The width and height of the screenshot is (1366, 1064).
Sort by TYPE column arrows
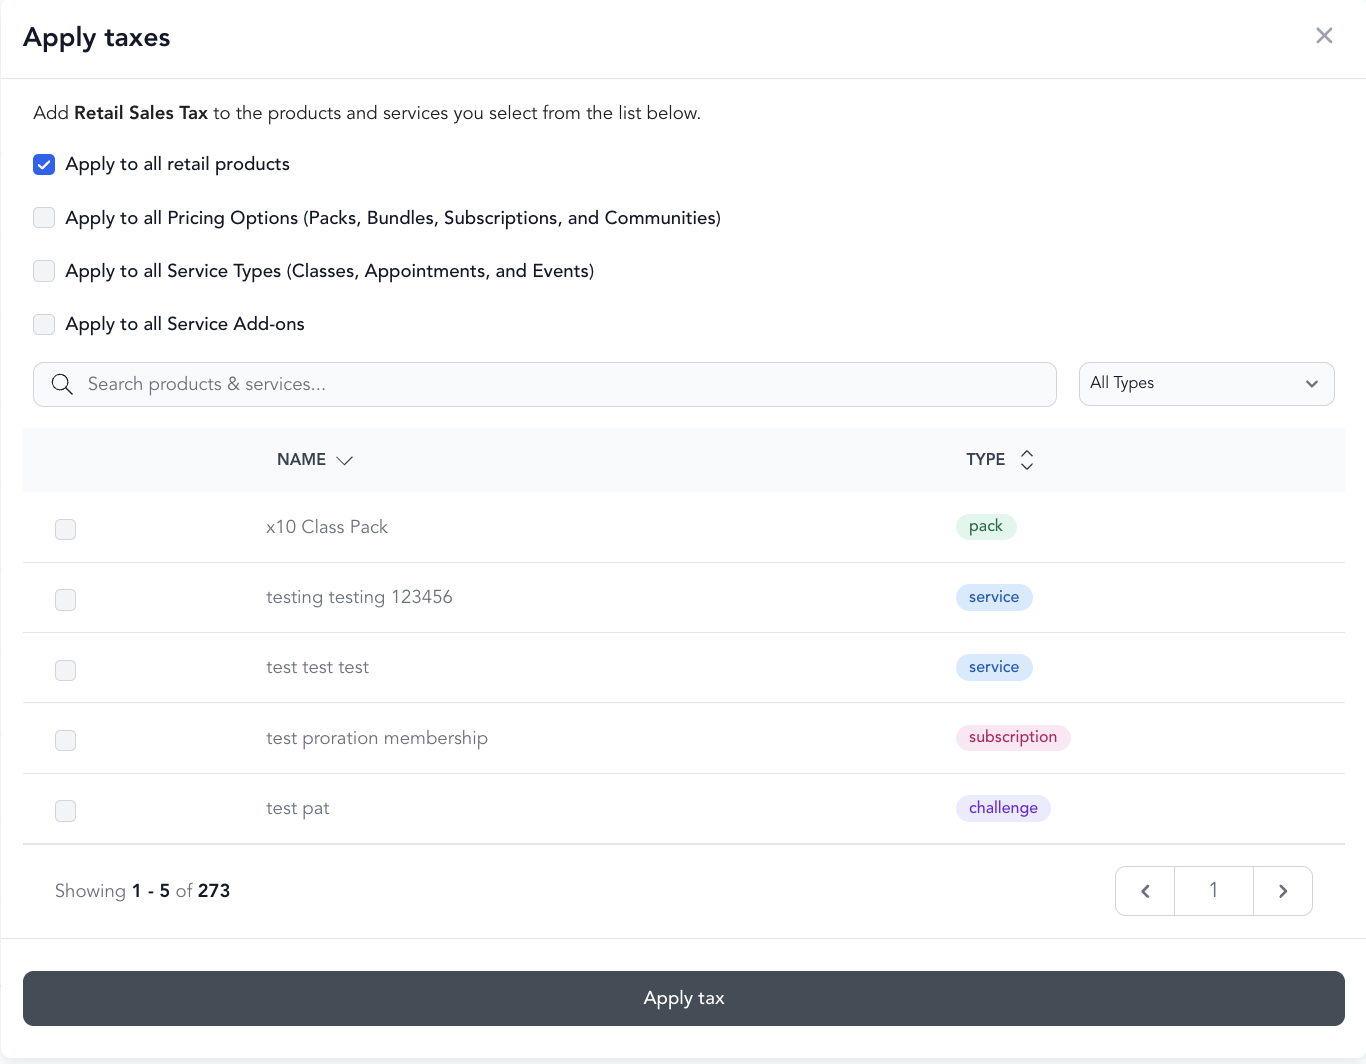[1027, 460]
